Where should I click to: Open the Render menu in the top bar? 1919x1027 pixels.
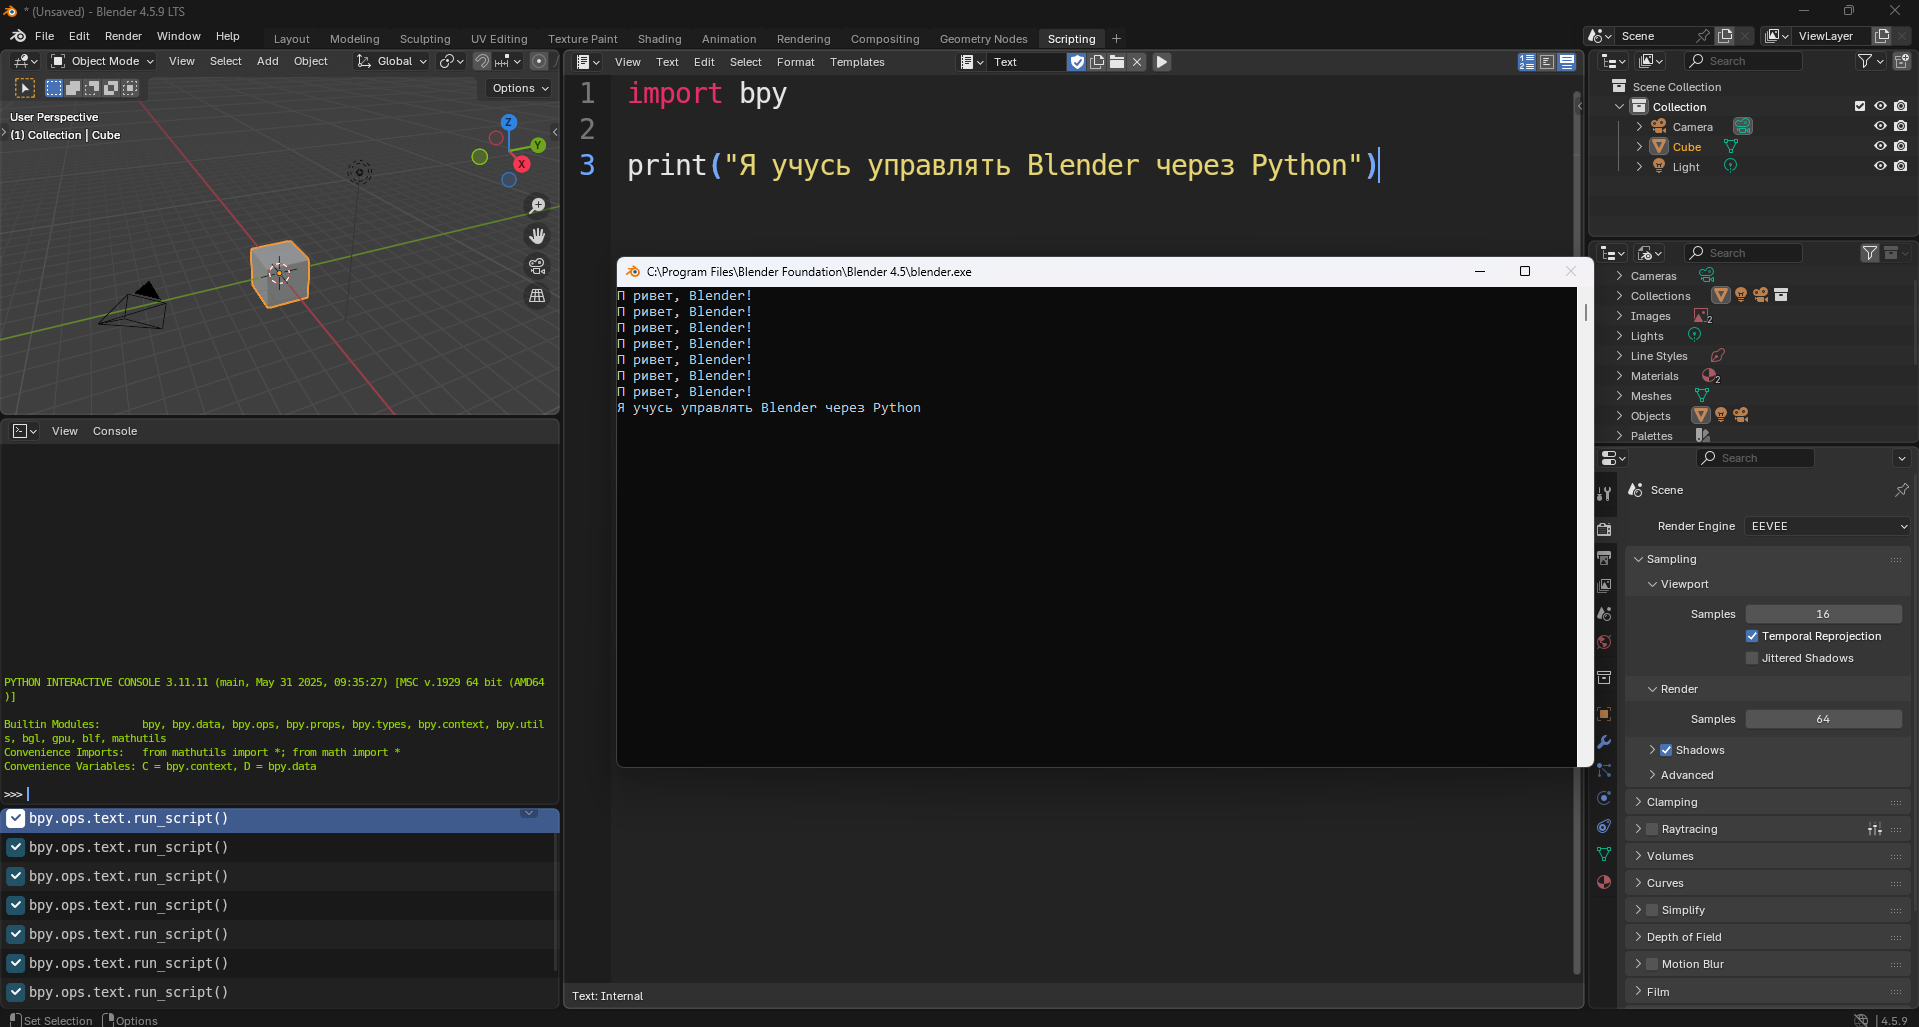[x=123, y=36]
